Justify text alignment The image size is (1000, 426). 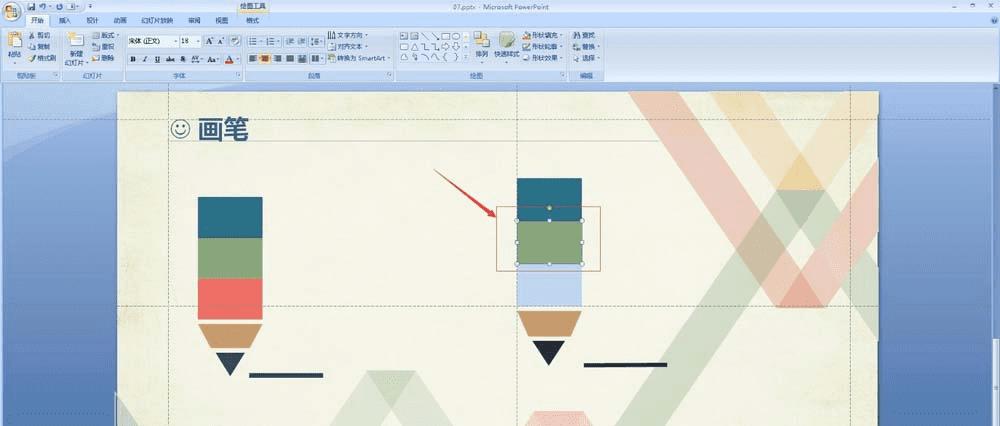pos(290,59)
